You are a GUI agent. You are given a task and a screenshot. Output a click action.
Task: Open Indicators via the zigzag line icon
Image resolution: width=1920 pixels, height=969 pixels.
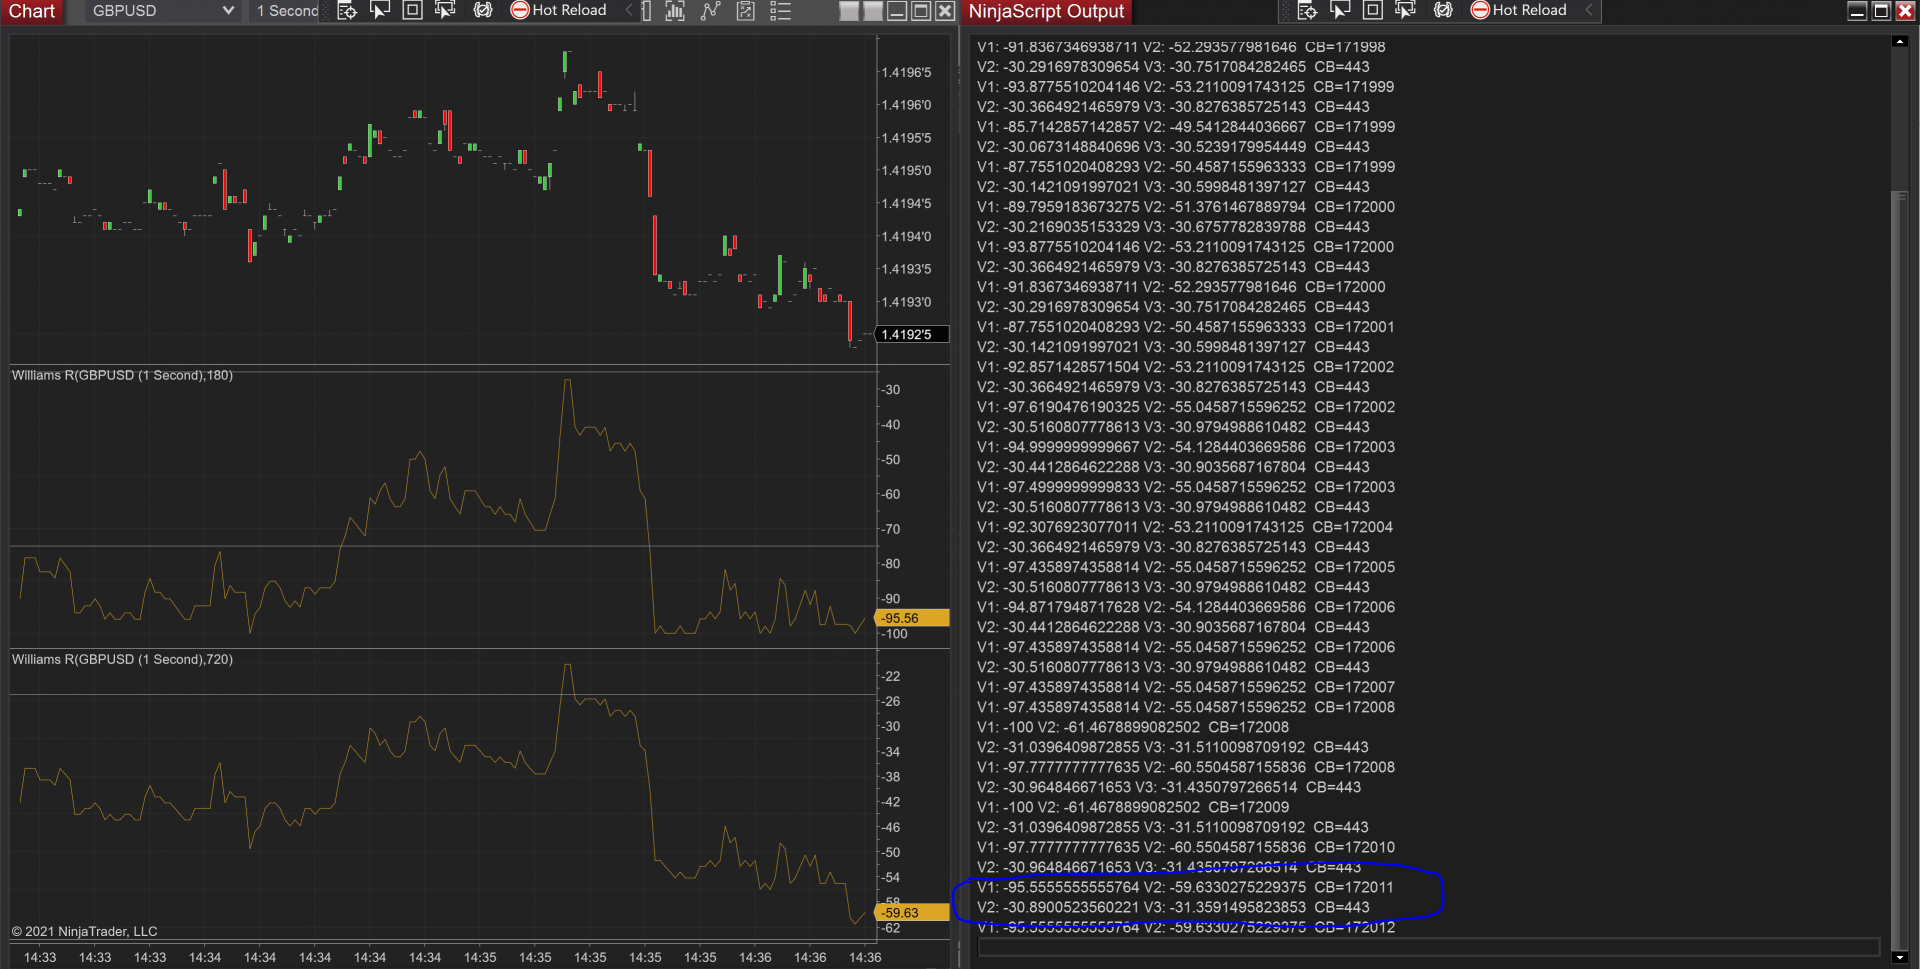710,11
